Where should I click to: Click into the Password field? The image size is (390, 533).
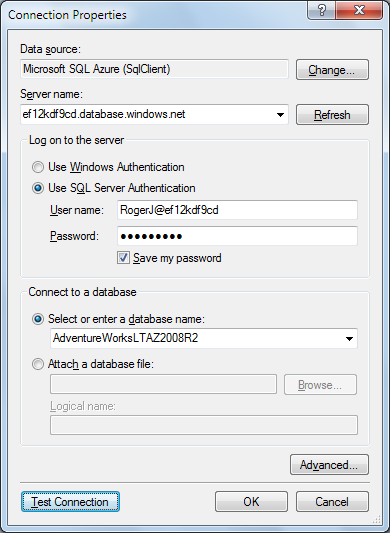(x=237, y=236)
